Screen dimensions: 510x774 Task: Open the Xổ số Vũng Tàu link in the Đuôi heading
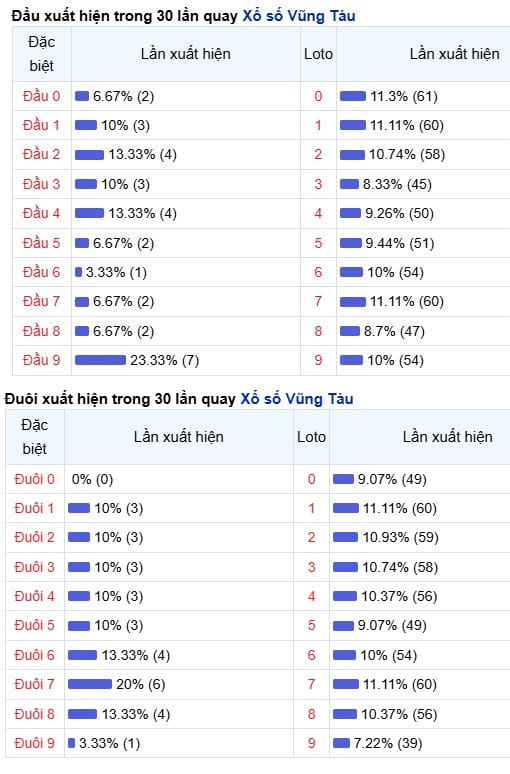[297, 399]
